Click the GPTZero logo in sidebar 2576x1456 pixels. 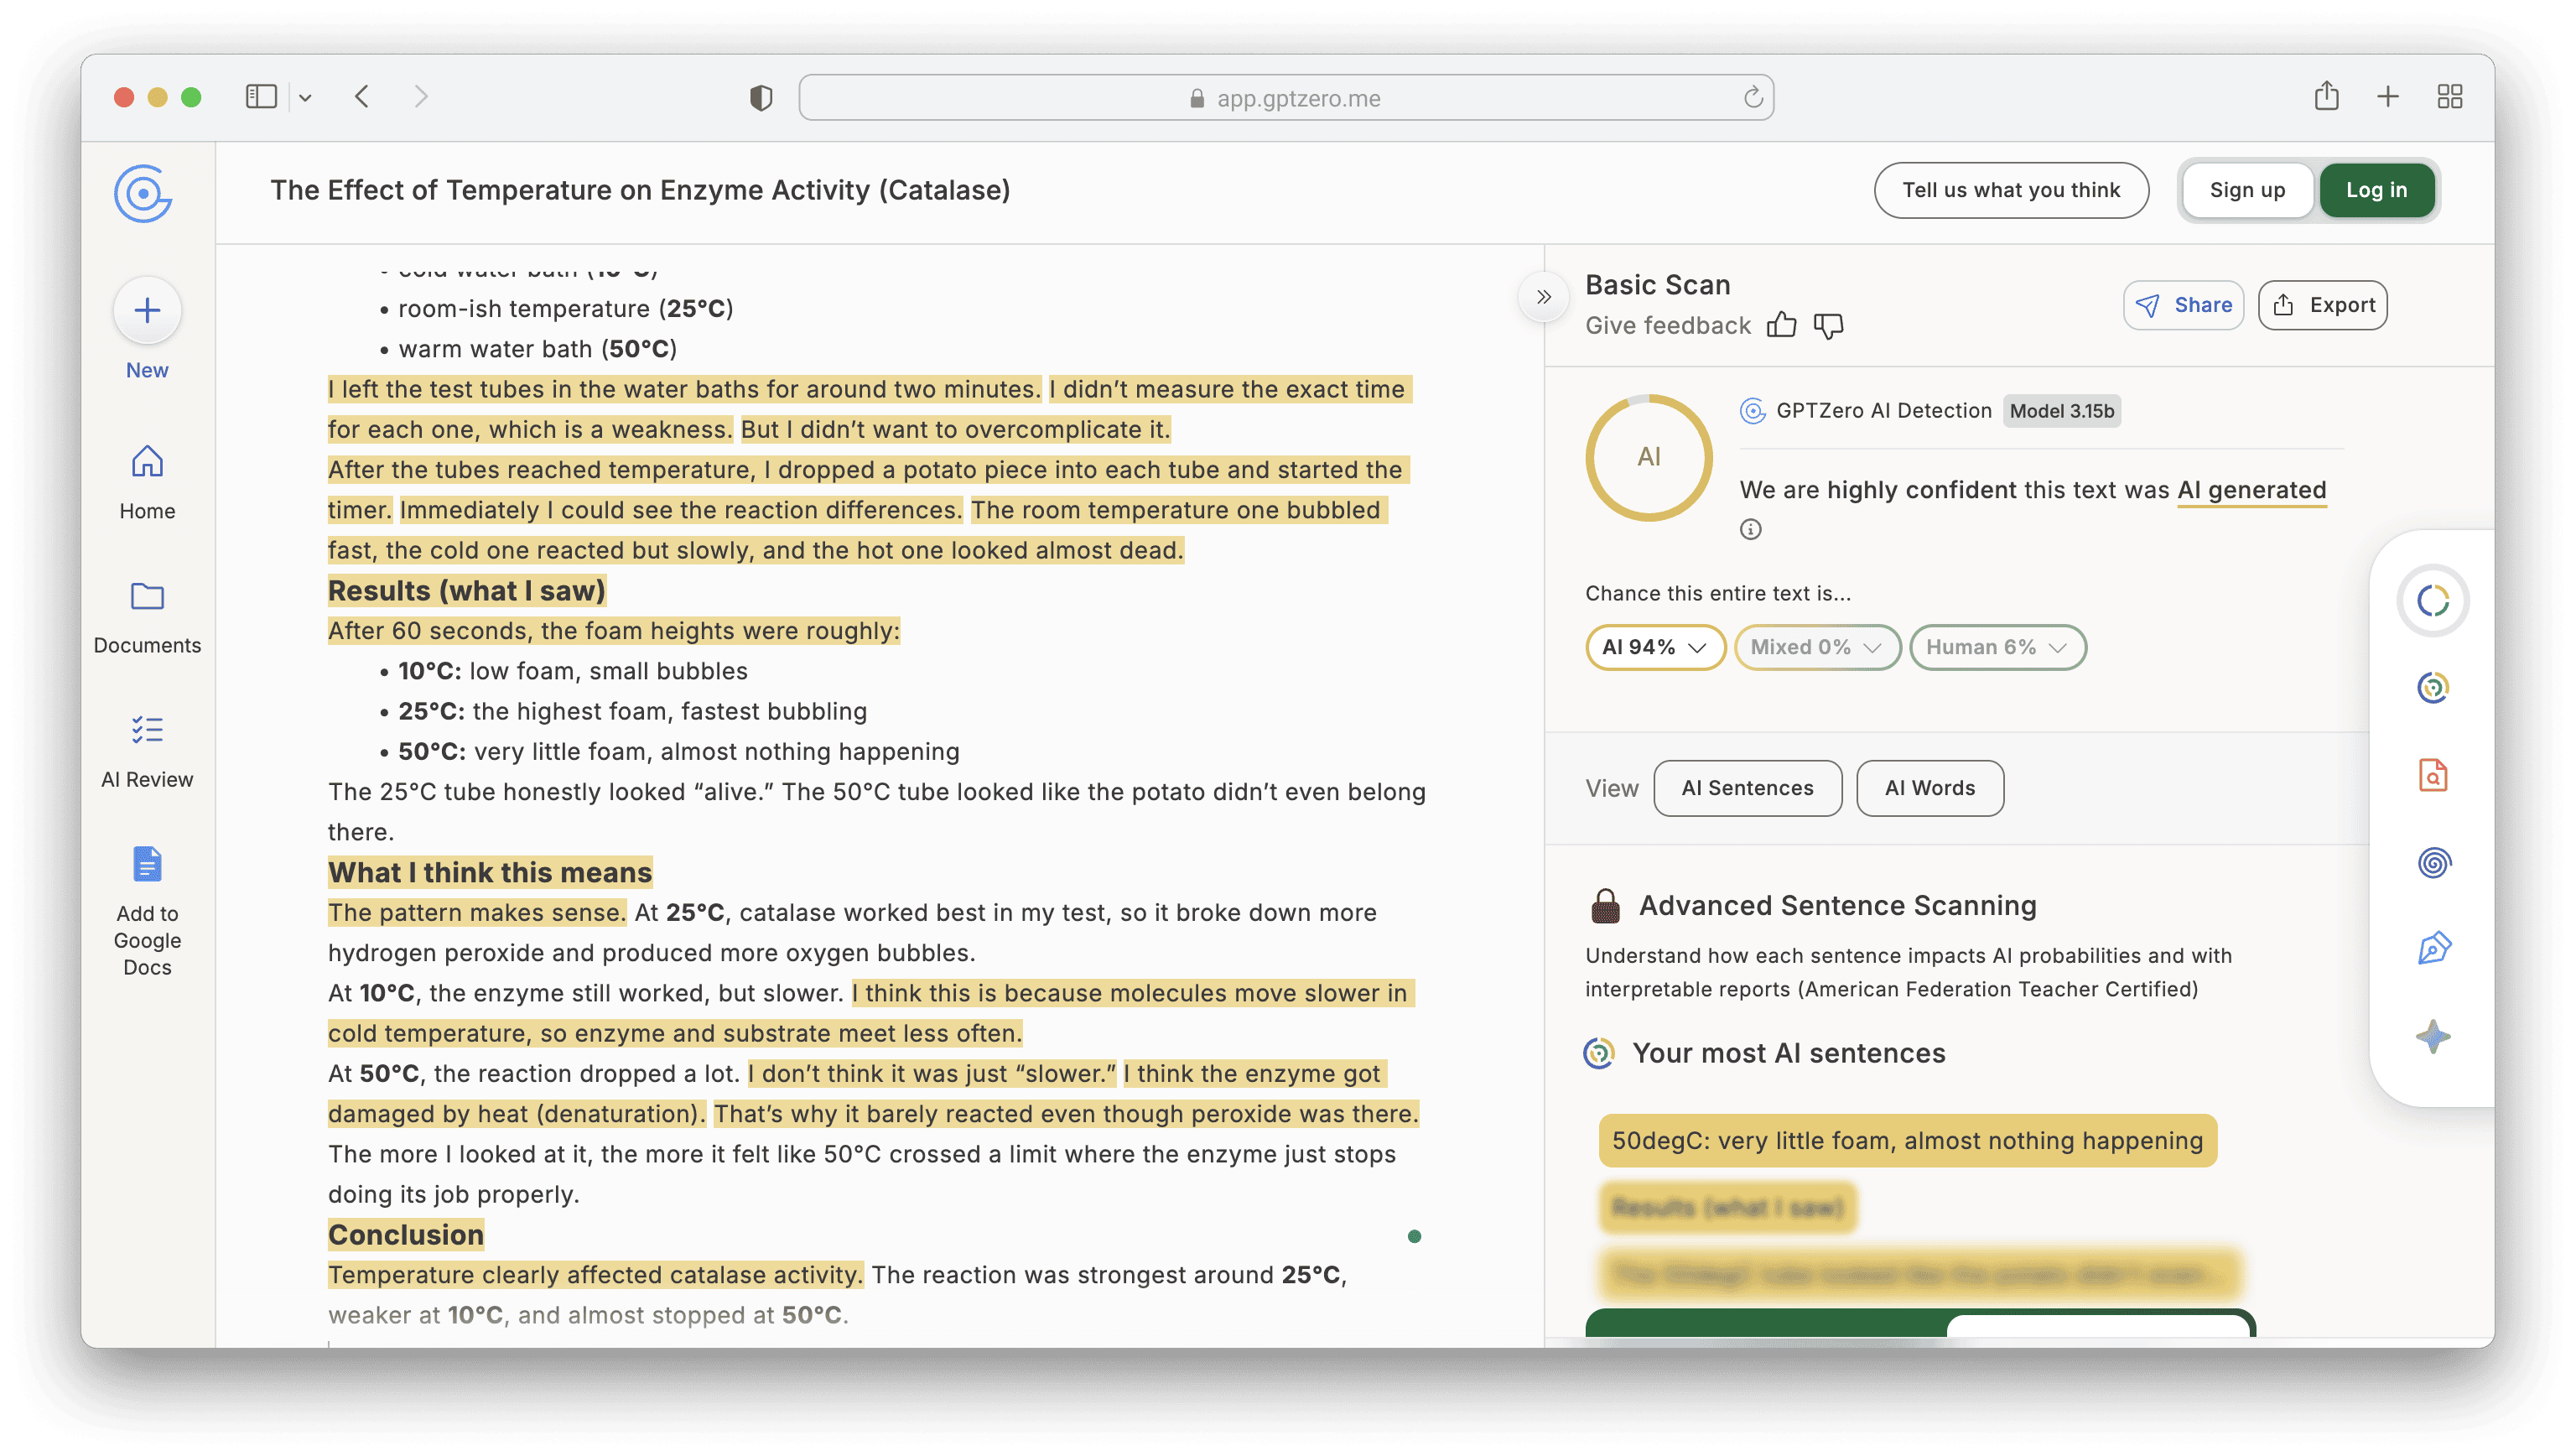click(x=144, y=193)
